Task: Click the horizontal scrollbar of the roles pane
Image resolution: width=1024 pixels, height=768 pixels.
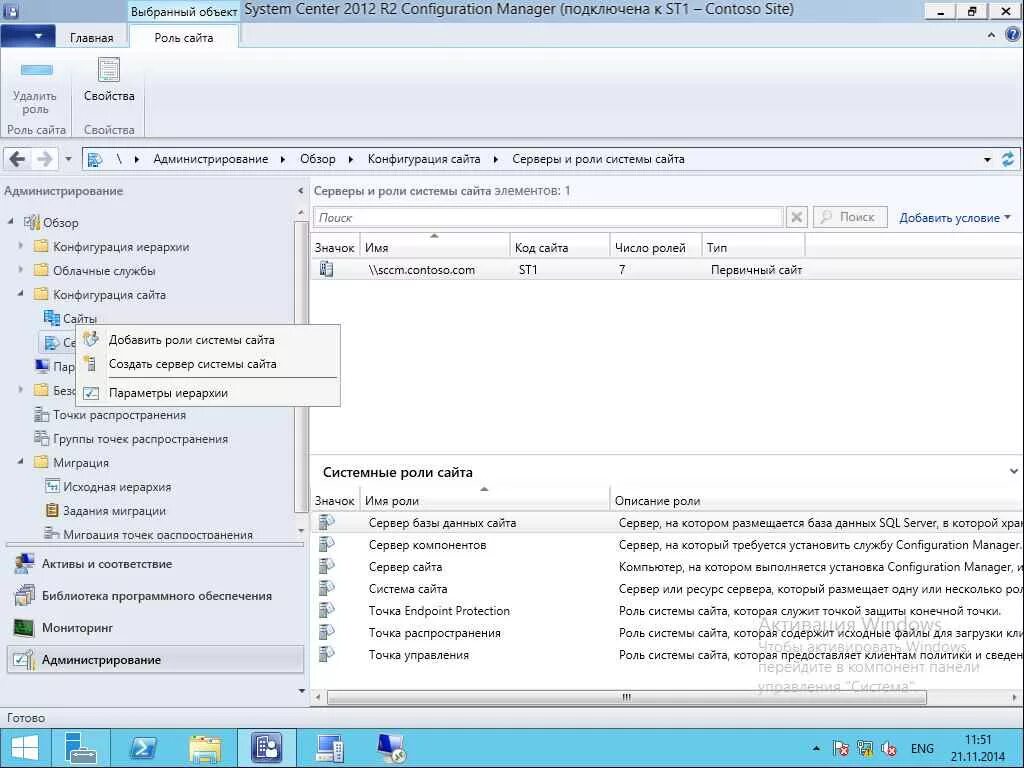Action: click(x=626, y=697)
